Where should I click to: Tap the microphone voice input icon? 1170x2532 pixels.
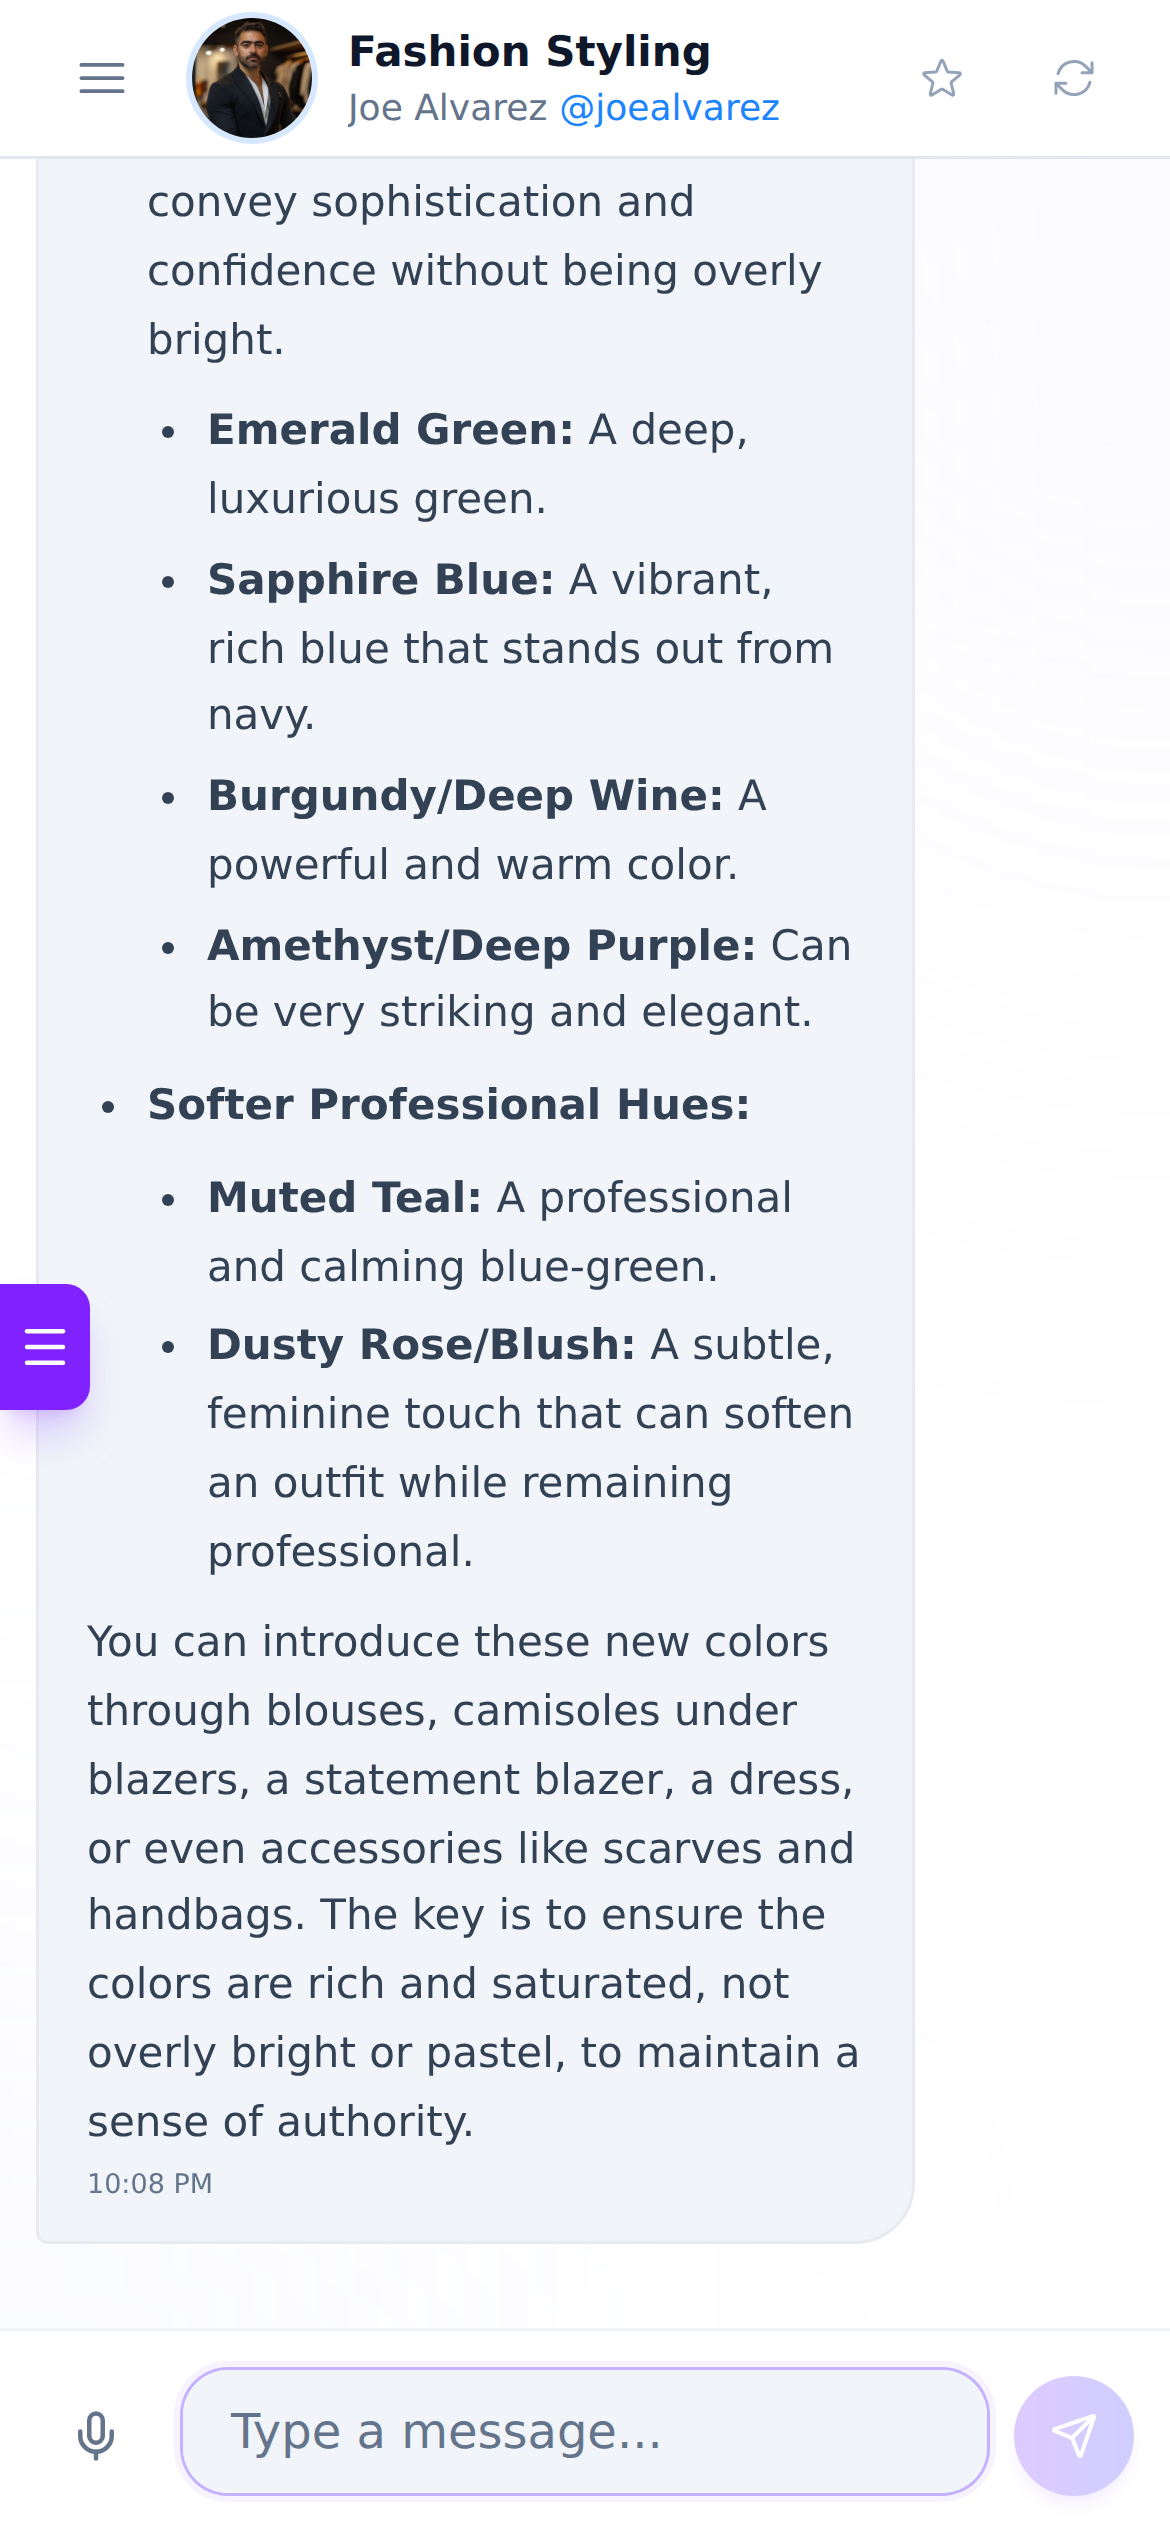pyautogui.click(x=96, y=2436)
